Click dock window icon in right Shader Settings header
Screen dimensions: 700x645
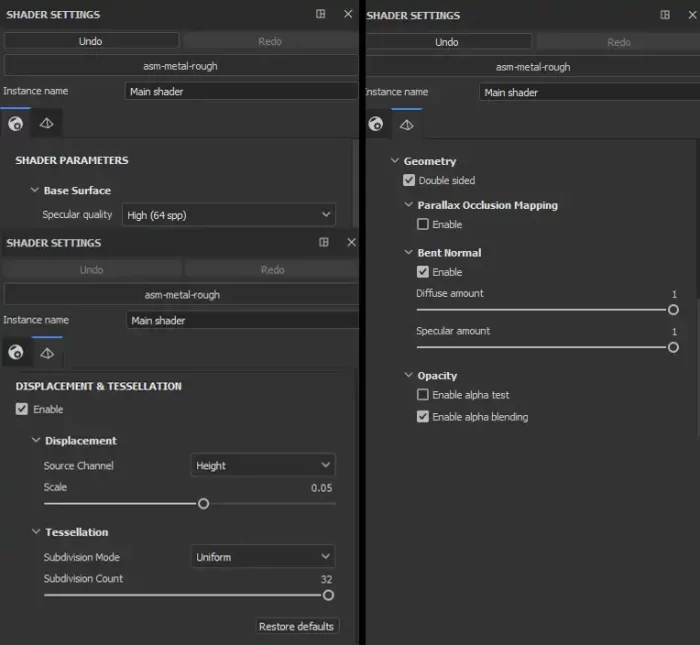665,15
